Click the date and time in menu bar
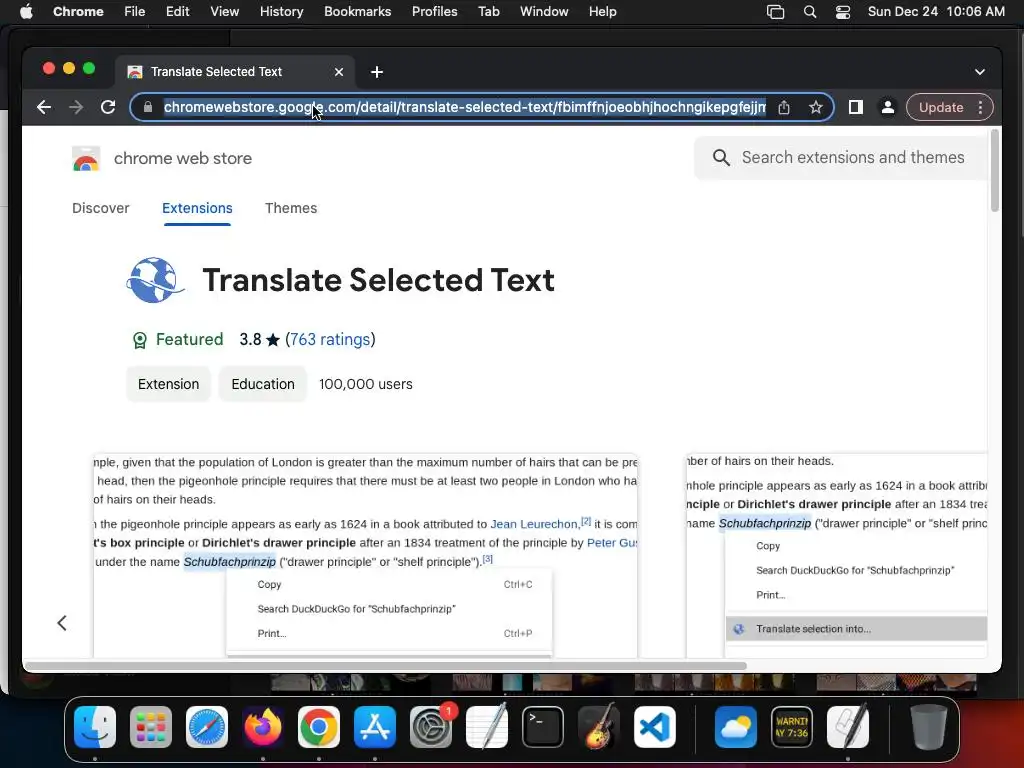The image size is (1024, 768). pos(936,12)
